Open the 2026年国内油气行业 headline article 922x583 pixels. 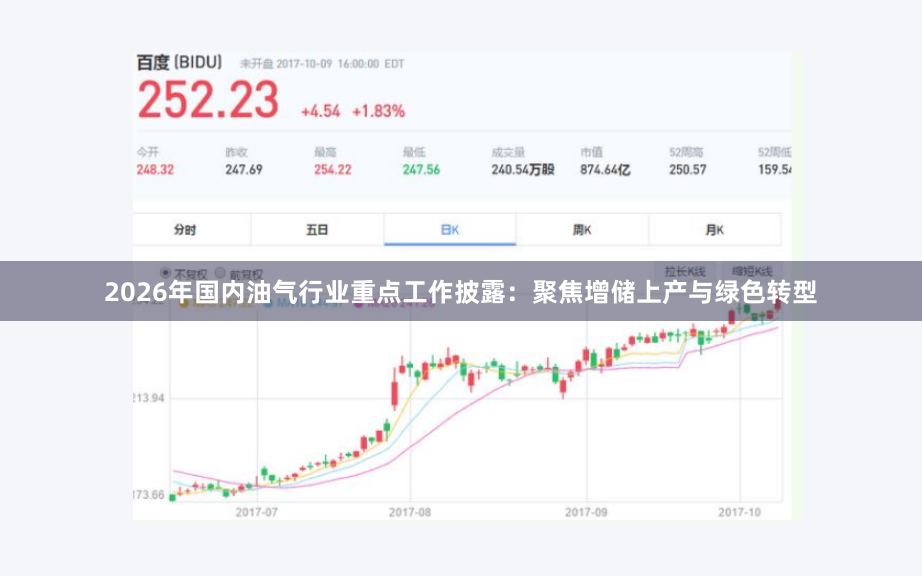[461, 292]
